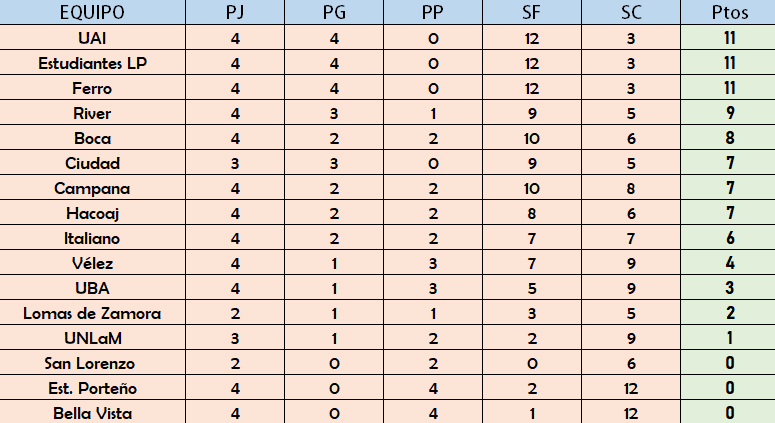Select the Est. Porteño team cell

point(92,388)
